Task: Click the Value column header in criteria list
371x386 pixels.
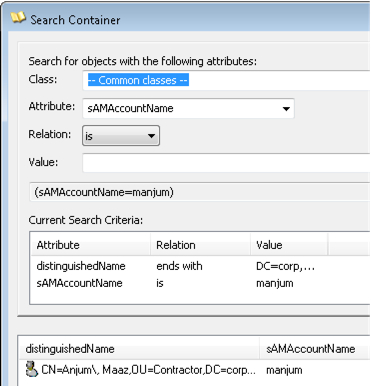Action: (289, 245)
